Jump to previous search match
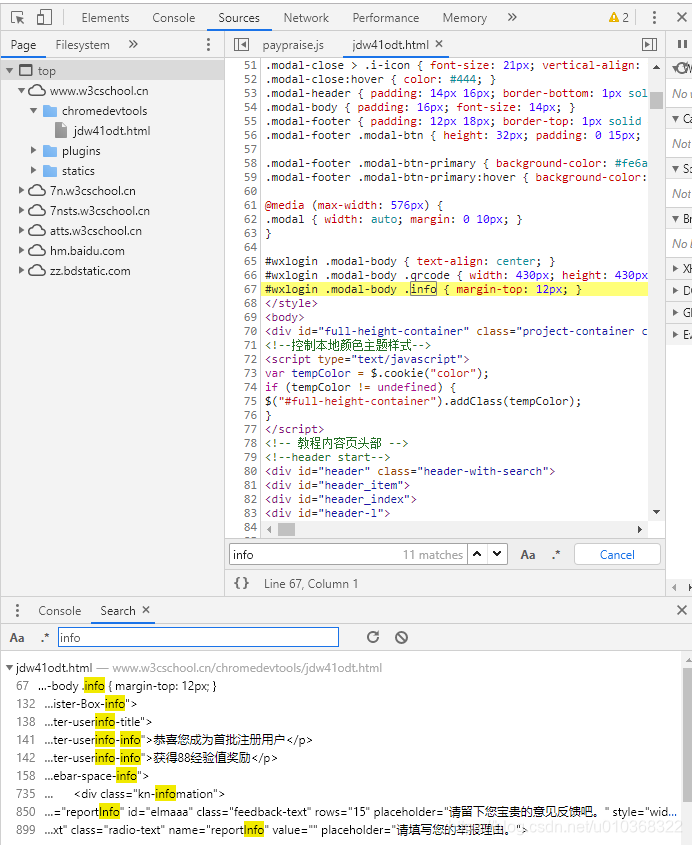Image resolution: width=692 pixels, height=845 pixels. 478,554
